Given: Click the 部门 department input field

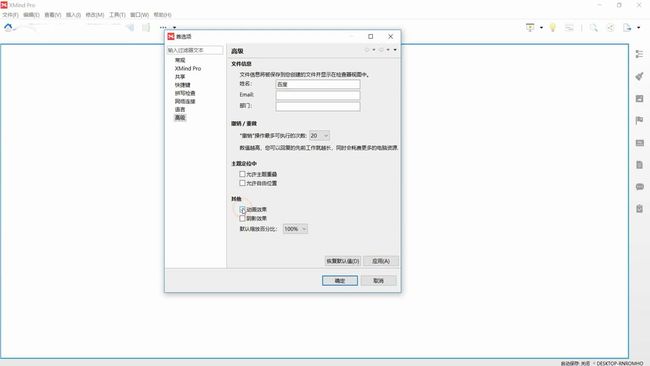Looking at the screenshot, I should [x=318, y=107].
